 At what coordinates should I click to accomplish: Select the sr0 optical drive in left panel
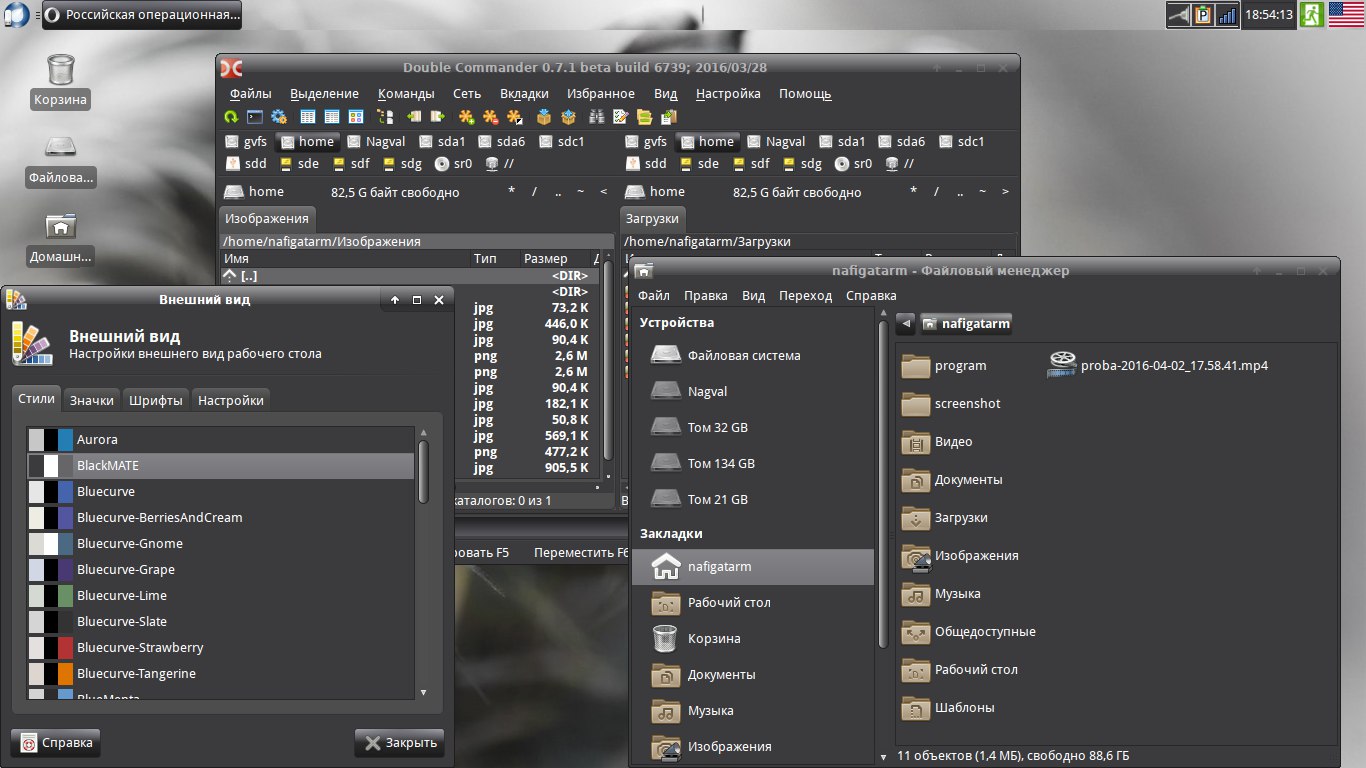pos(453,164)
